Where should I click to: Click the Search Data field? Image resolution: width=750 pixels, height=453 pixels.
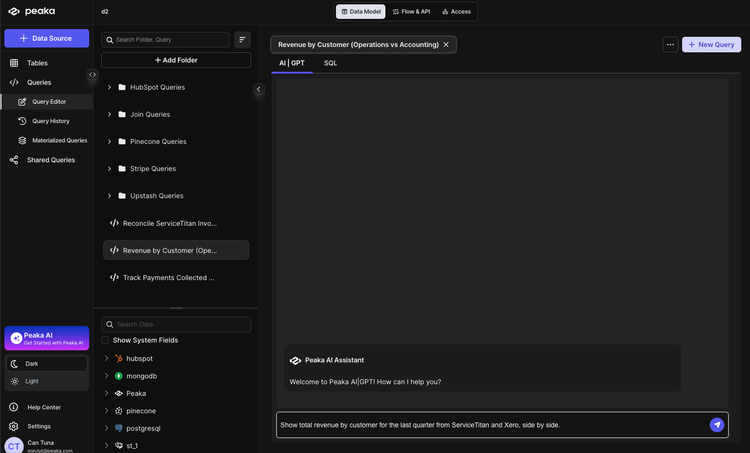(176, 324)
